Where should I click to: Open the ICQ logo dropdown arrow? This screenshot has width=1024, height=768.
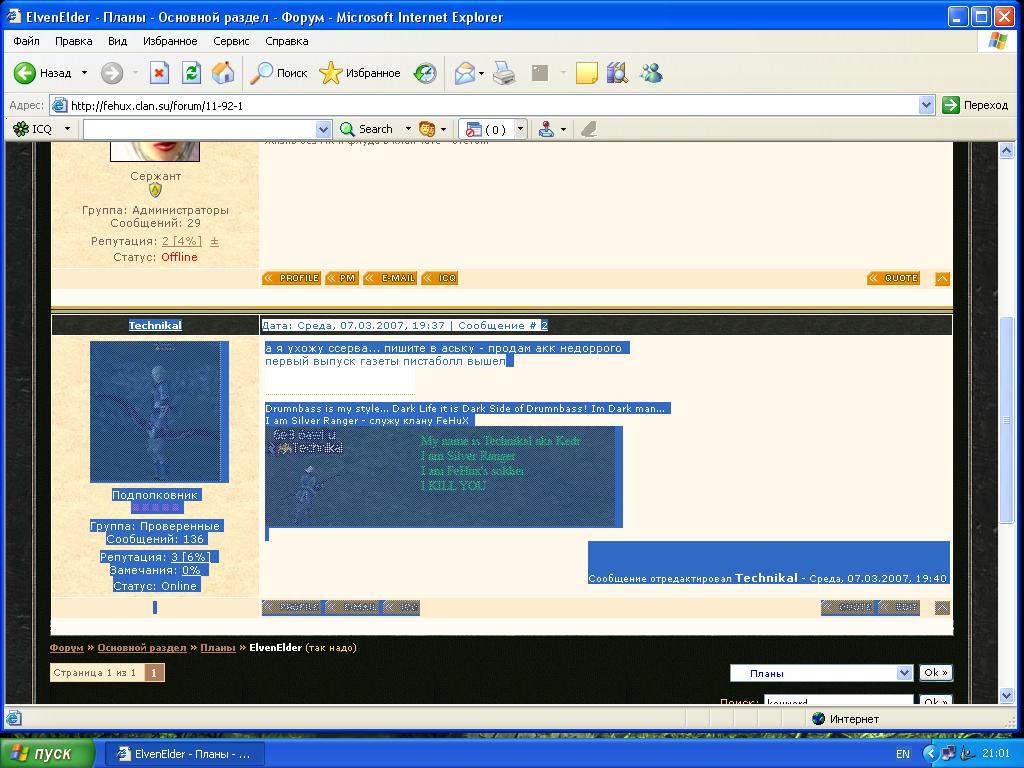point(67,129)
